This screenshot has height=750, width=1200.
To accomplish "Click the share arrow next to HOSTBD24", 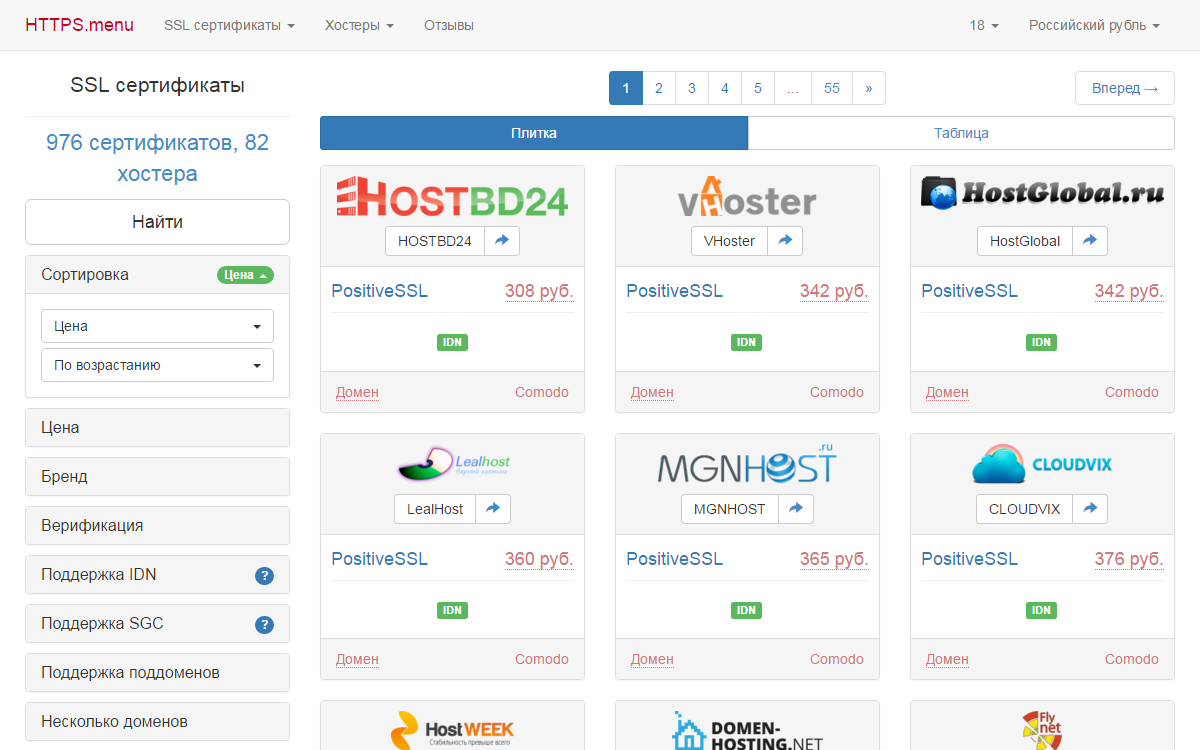I will pos(502,241).
